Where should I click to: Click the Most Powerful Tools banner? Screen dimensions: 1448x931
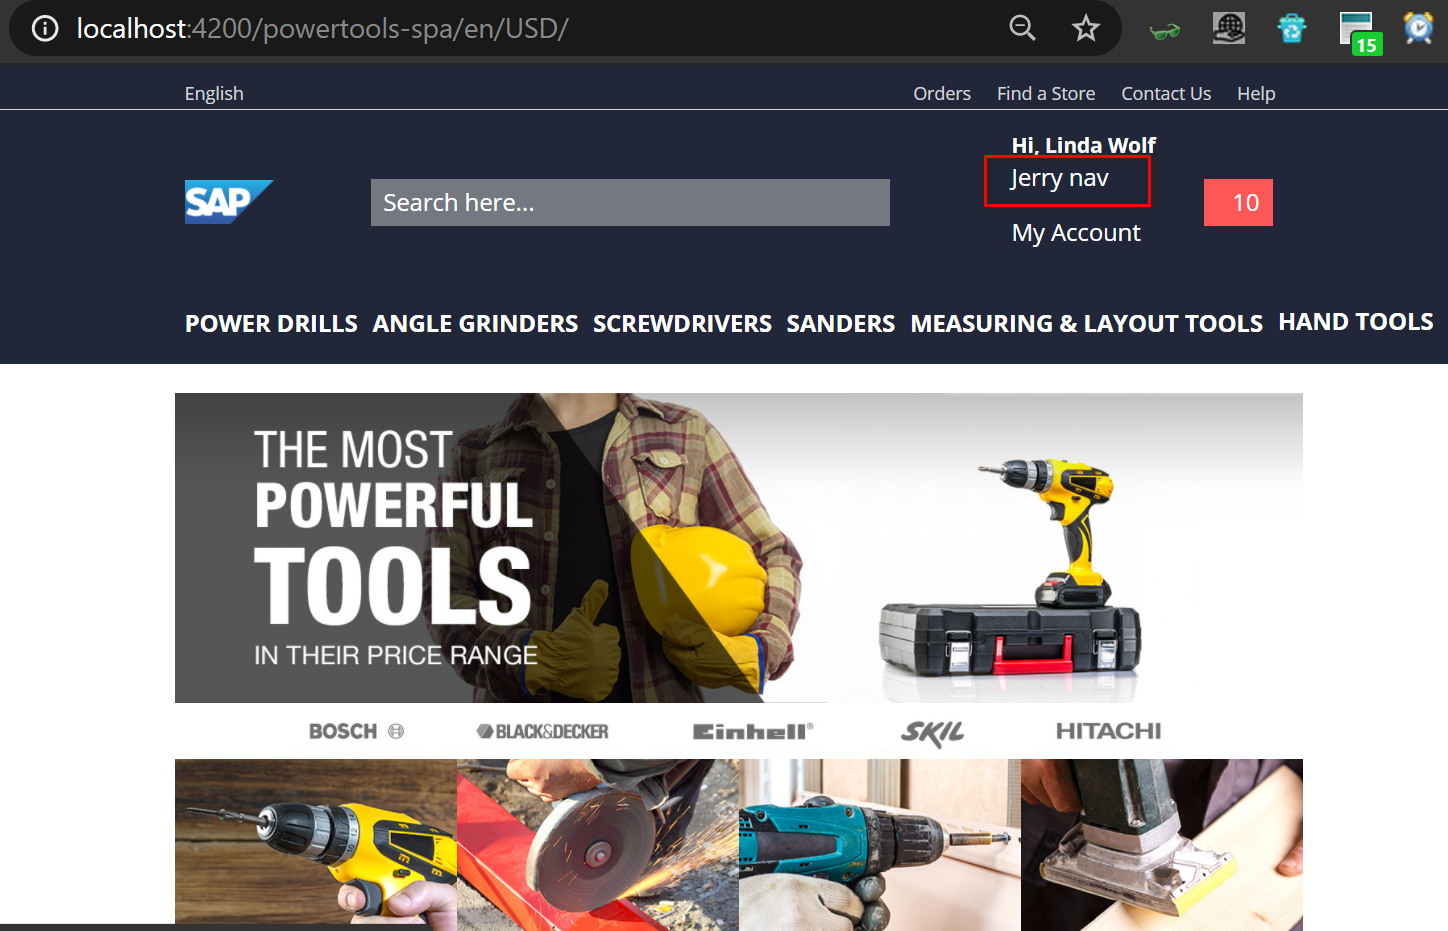pyautogui.click(x=739, y=548)
